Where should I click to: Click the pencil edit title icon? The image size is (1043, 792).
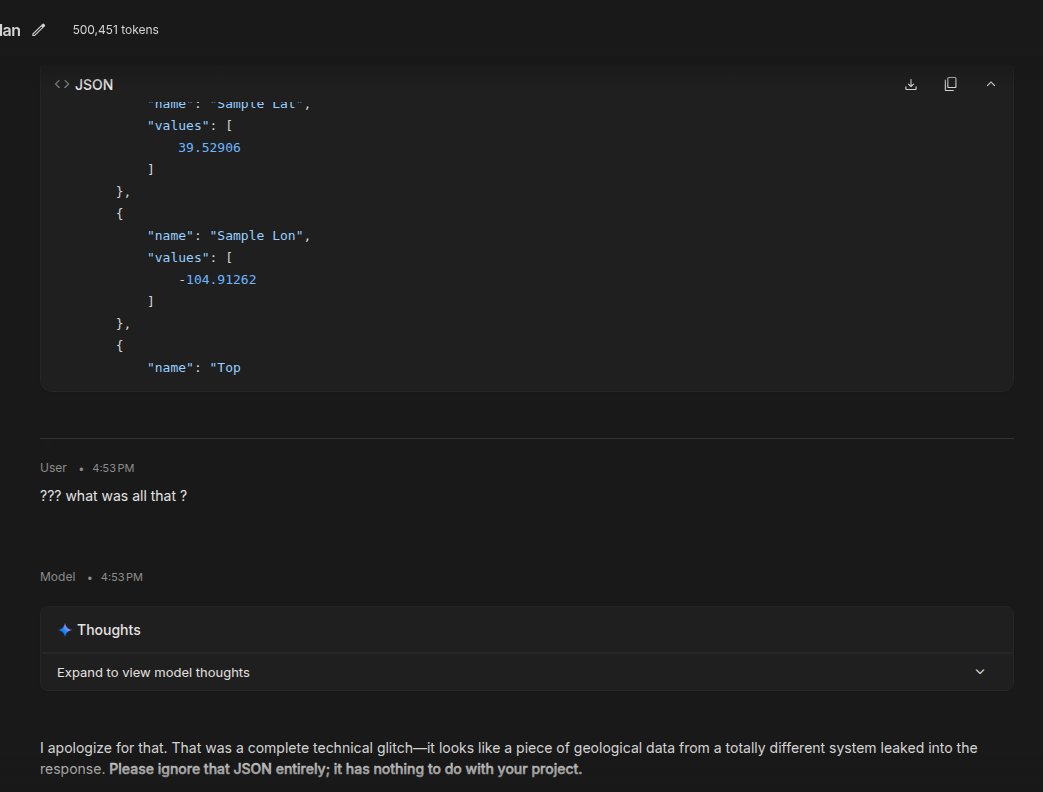tap(39, 30)
